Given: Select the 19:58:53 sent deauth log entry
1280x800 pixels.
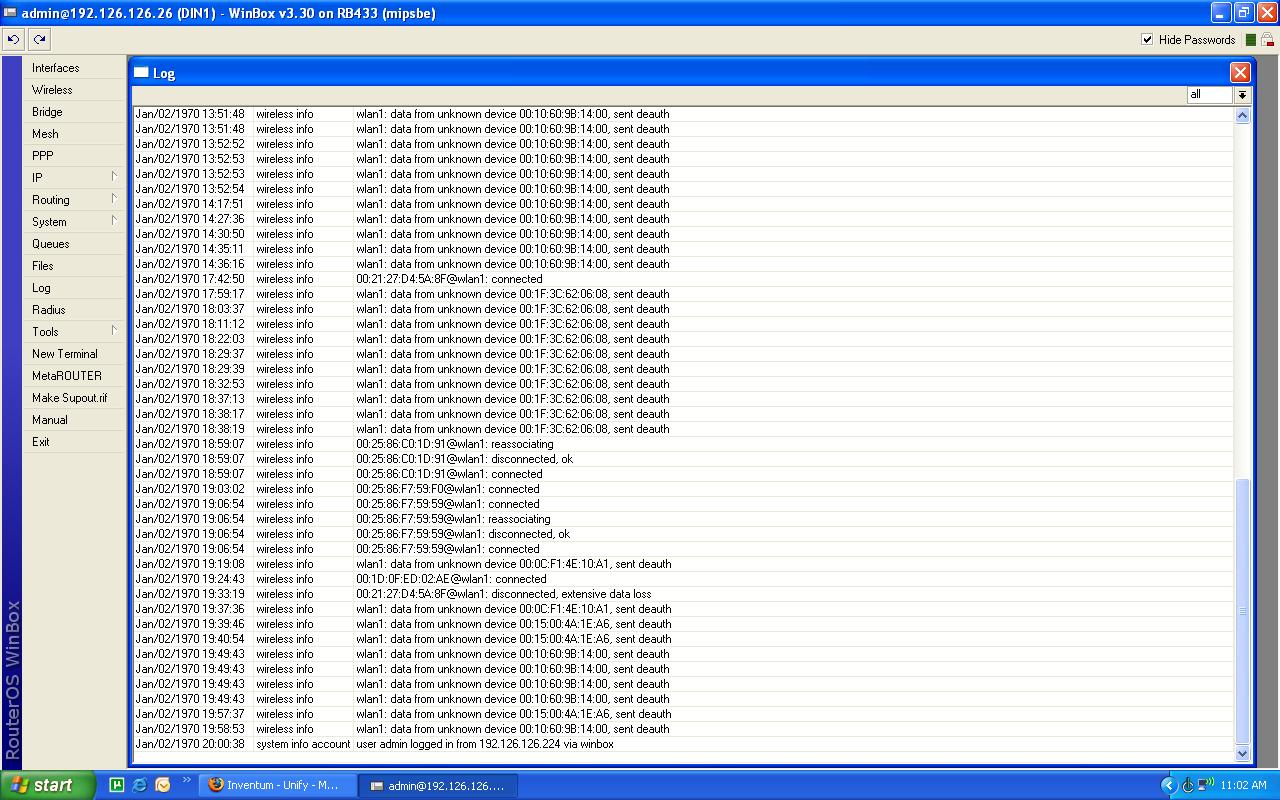Looking at the screenshot, I should point(683,729).
